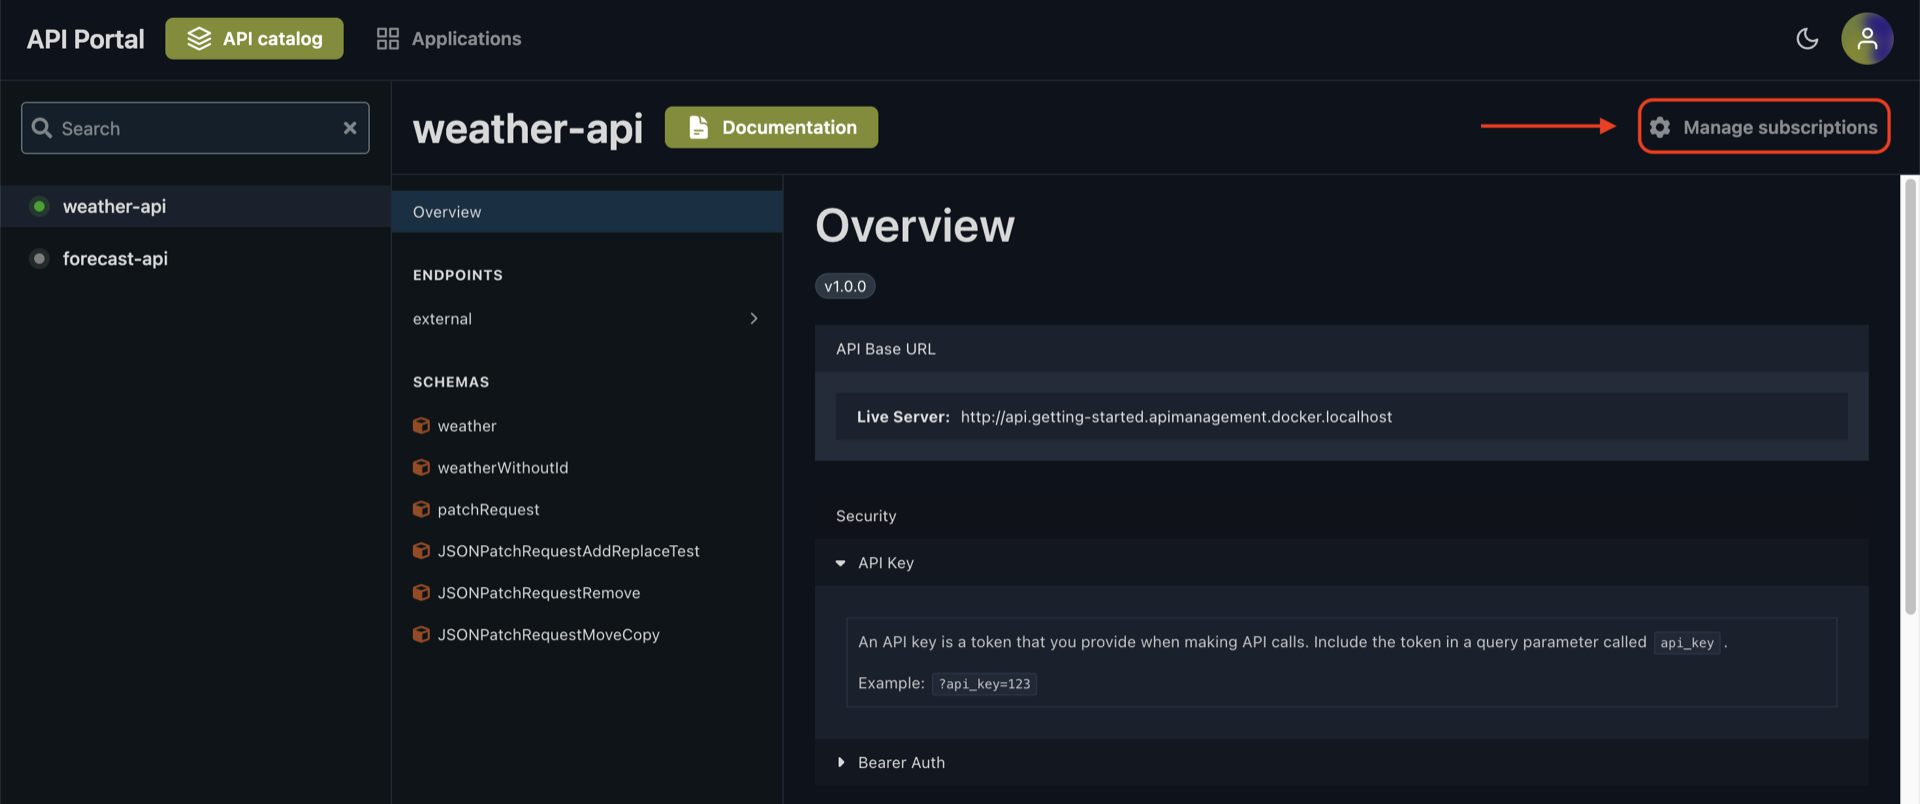Click the SCHEMAS section header
1920x804 pixels.
pyautogui.click(x=451, y=382)
